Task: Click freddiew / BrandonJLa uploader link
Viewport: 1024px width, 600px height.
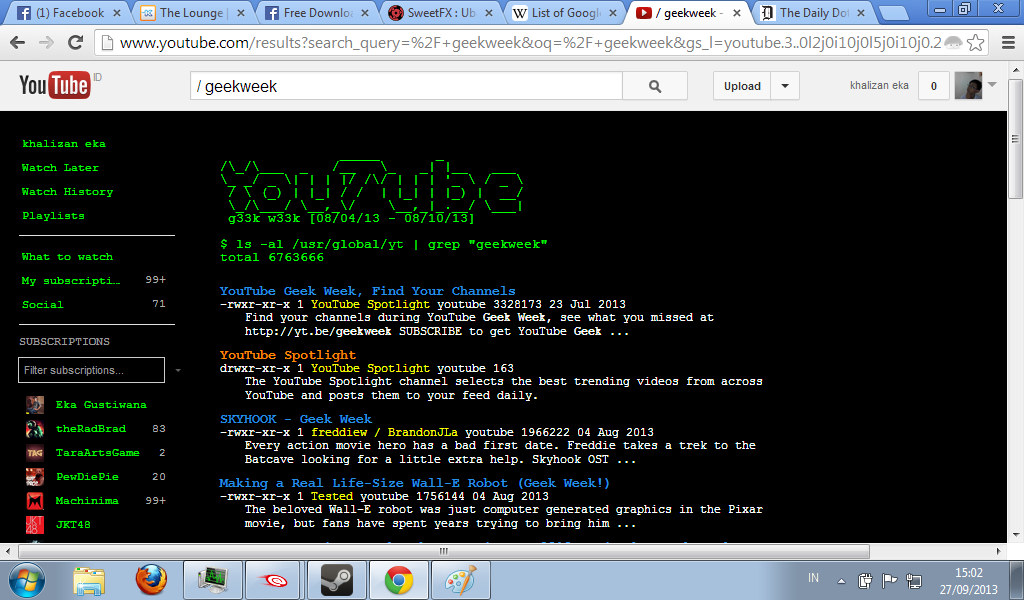Action: [384, 432]
